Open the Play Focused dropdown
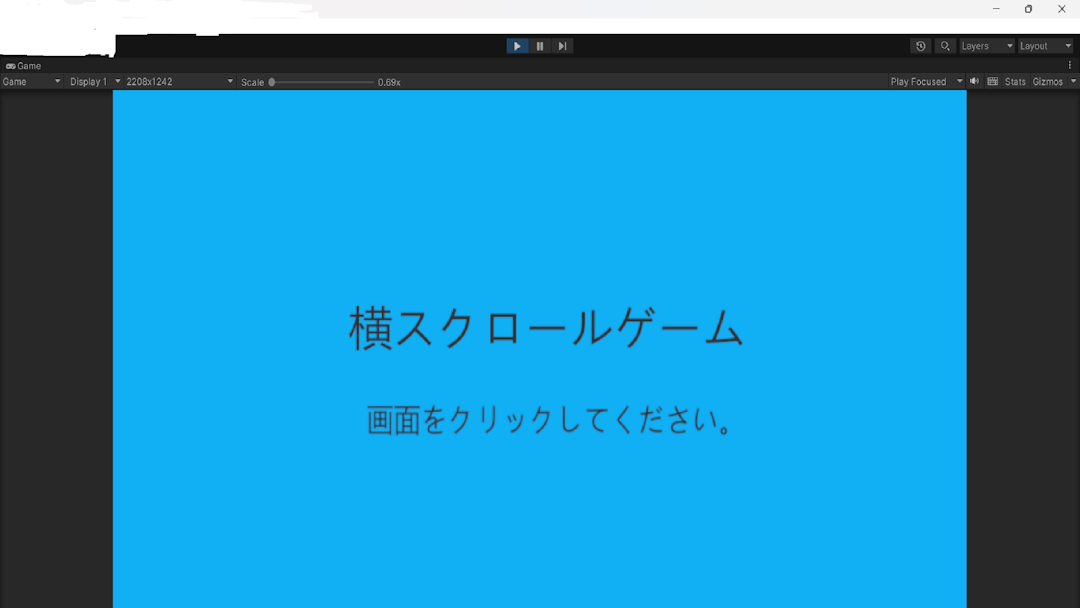 926,82
